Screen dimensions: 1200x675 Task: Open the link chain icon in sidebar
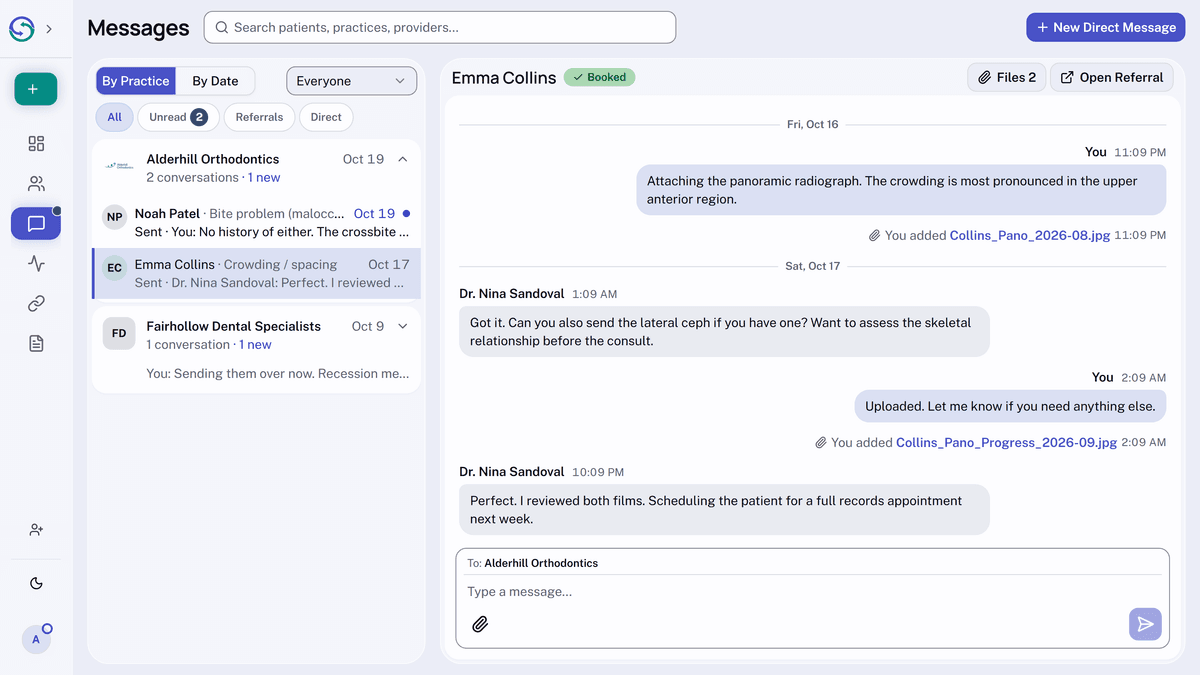(x=36, y=304)
